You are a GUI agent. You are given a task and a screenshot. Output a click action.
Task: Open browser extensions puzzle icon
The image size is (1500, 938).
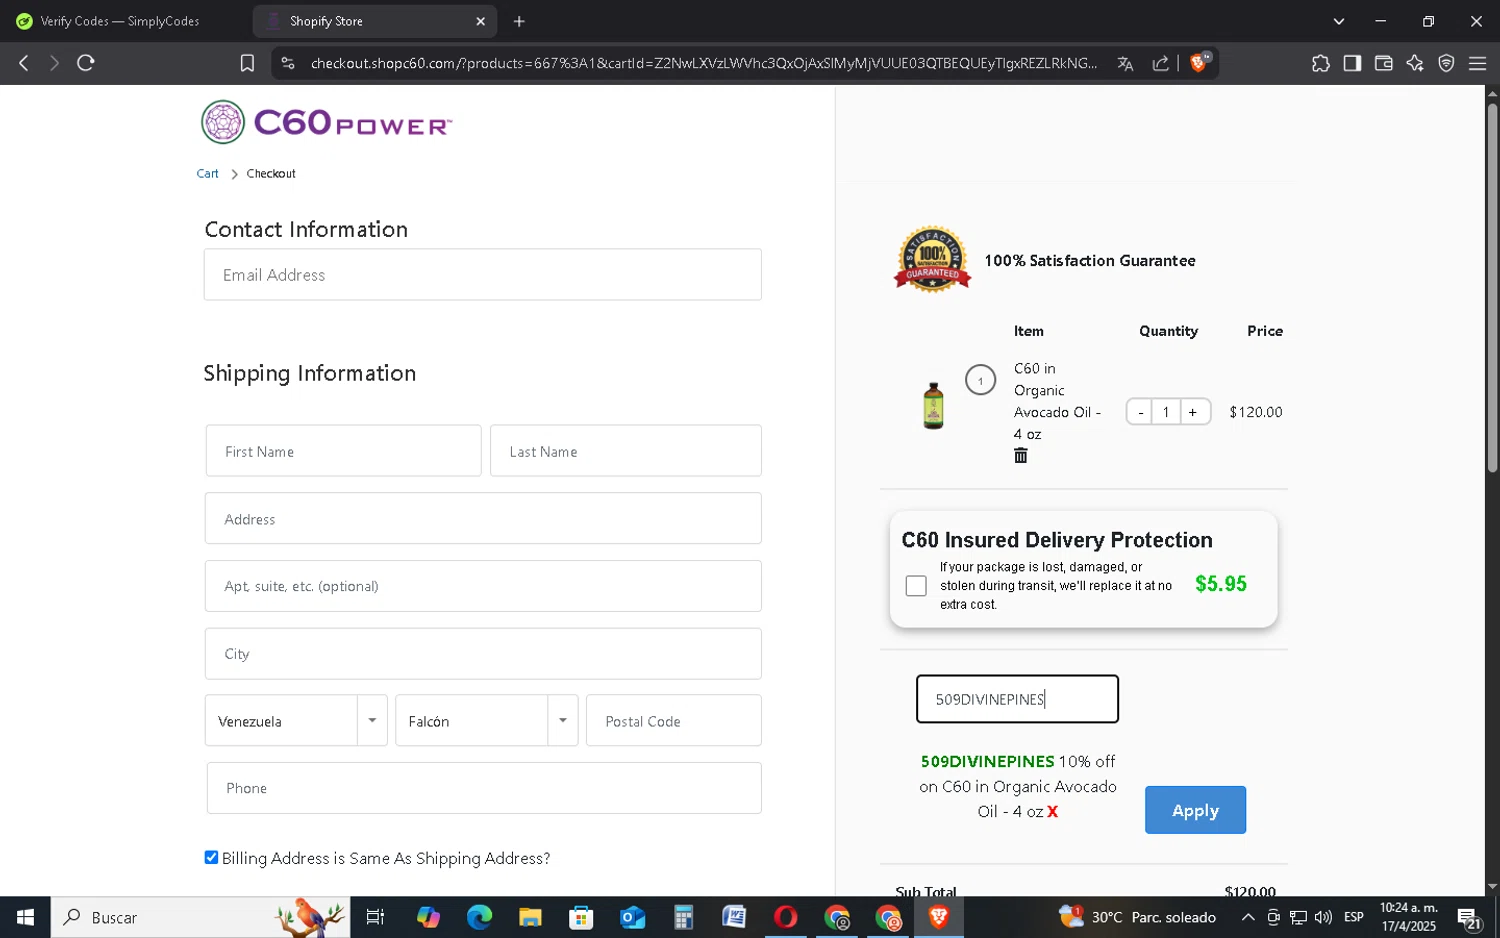(1321, 63)
